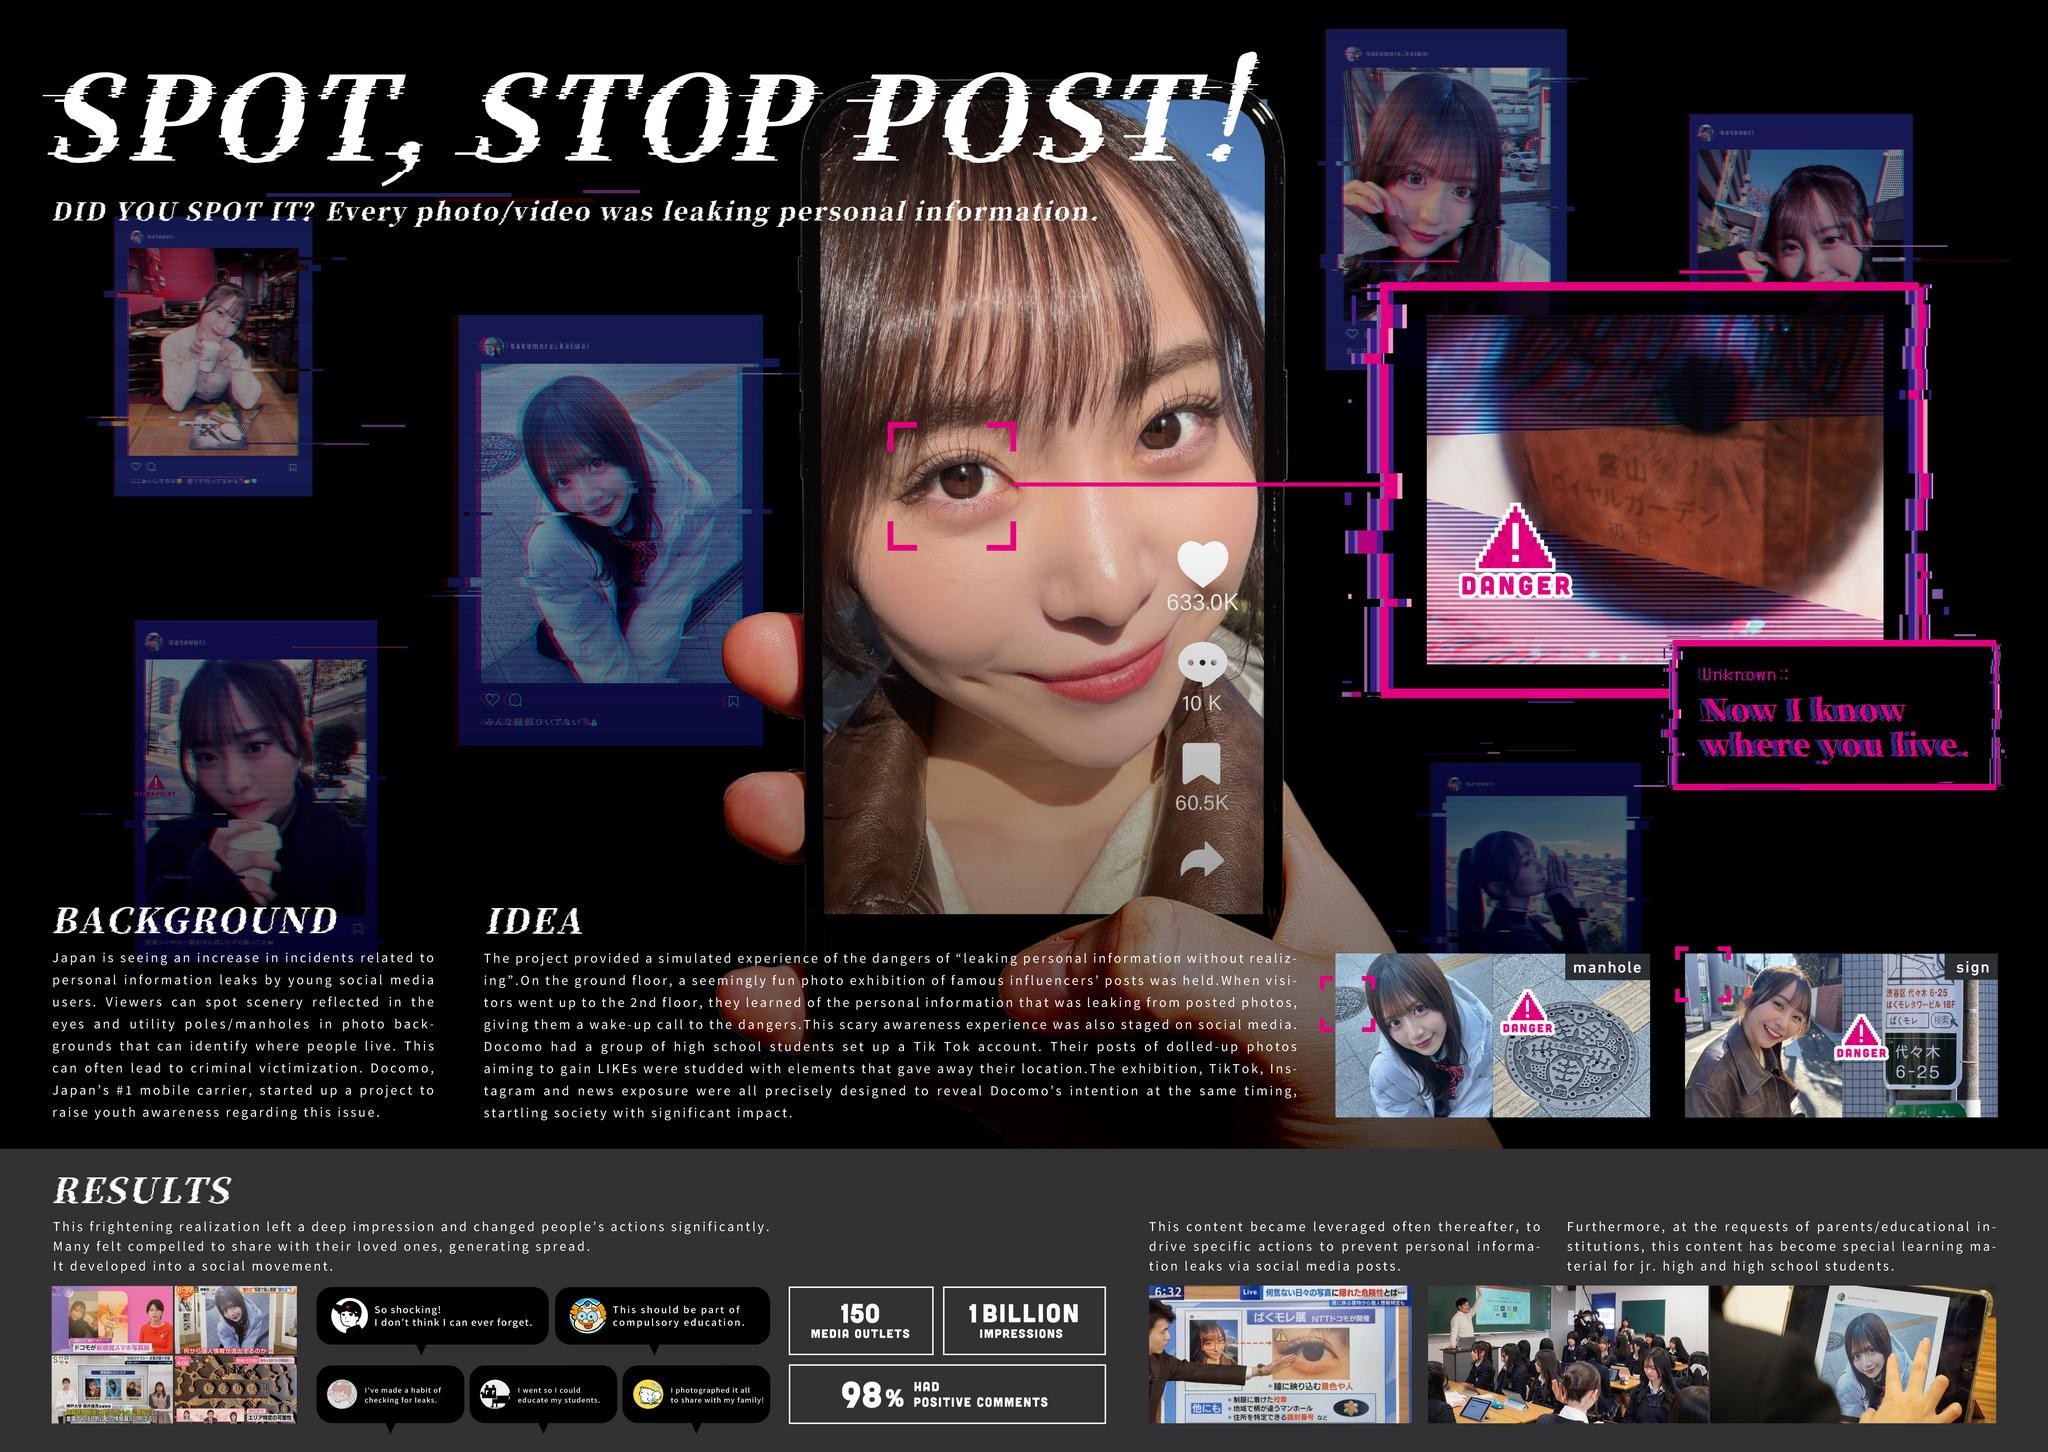This screenshot has height=1452, width=2048.
Task: Click the TV news eye screenshot thumbnail
Action: [1282, 1354]
